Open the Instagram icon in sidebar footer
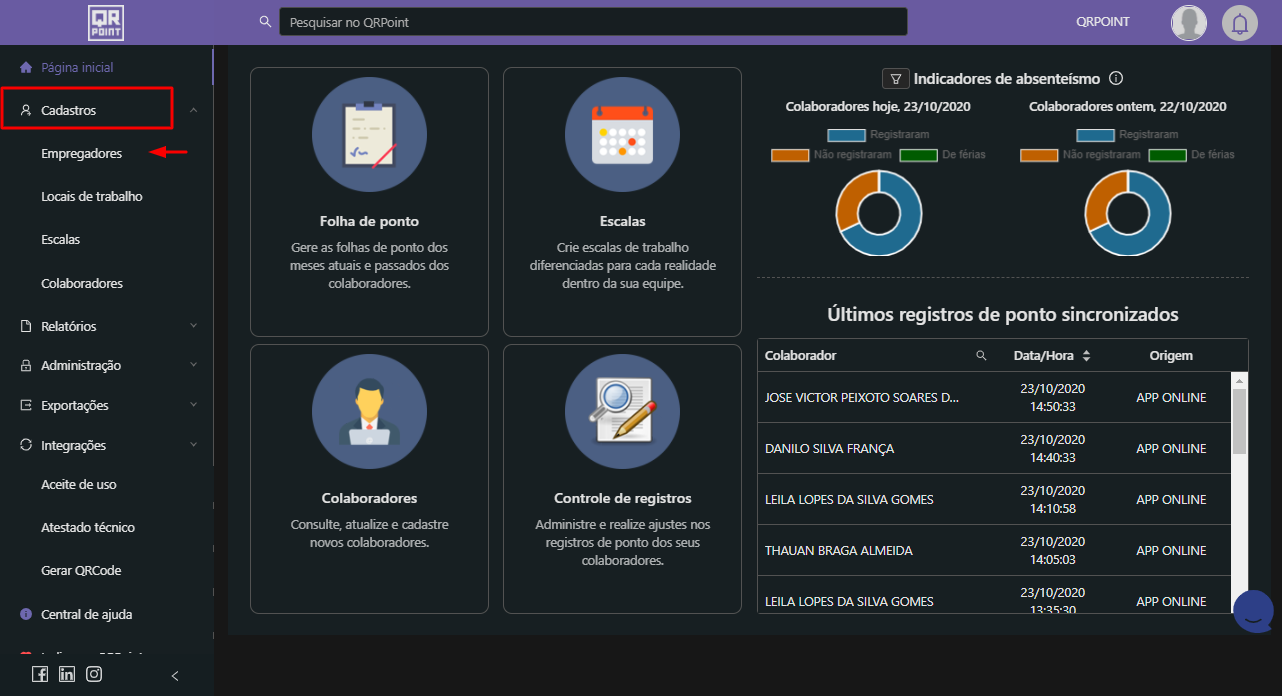1282x696 pixels. point(94,674)
